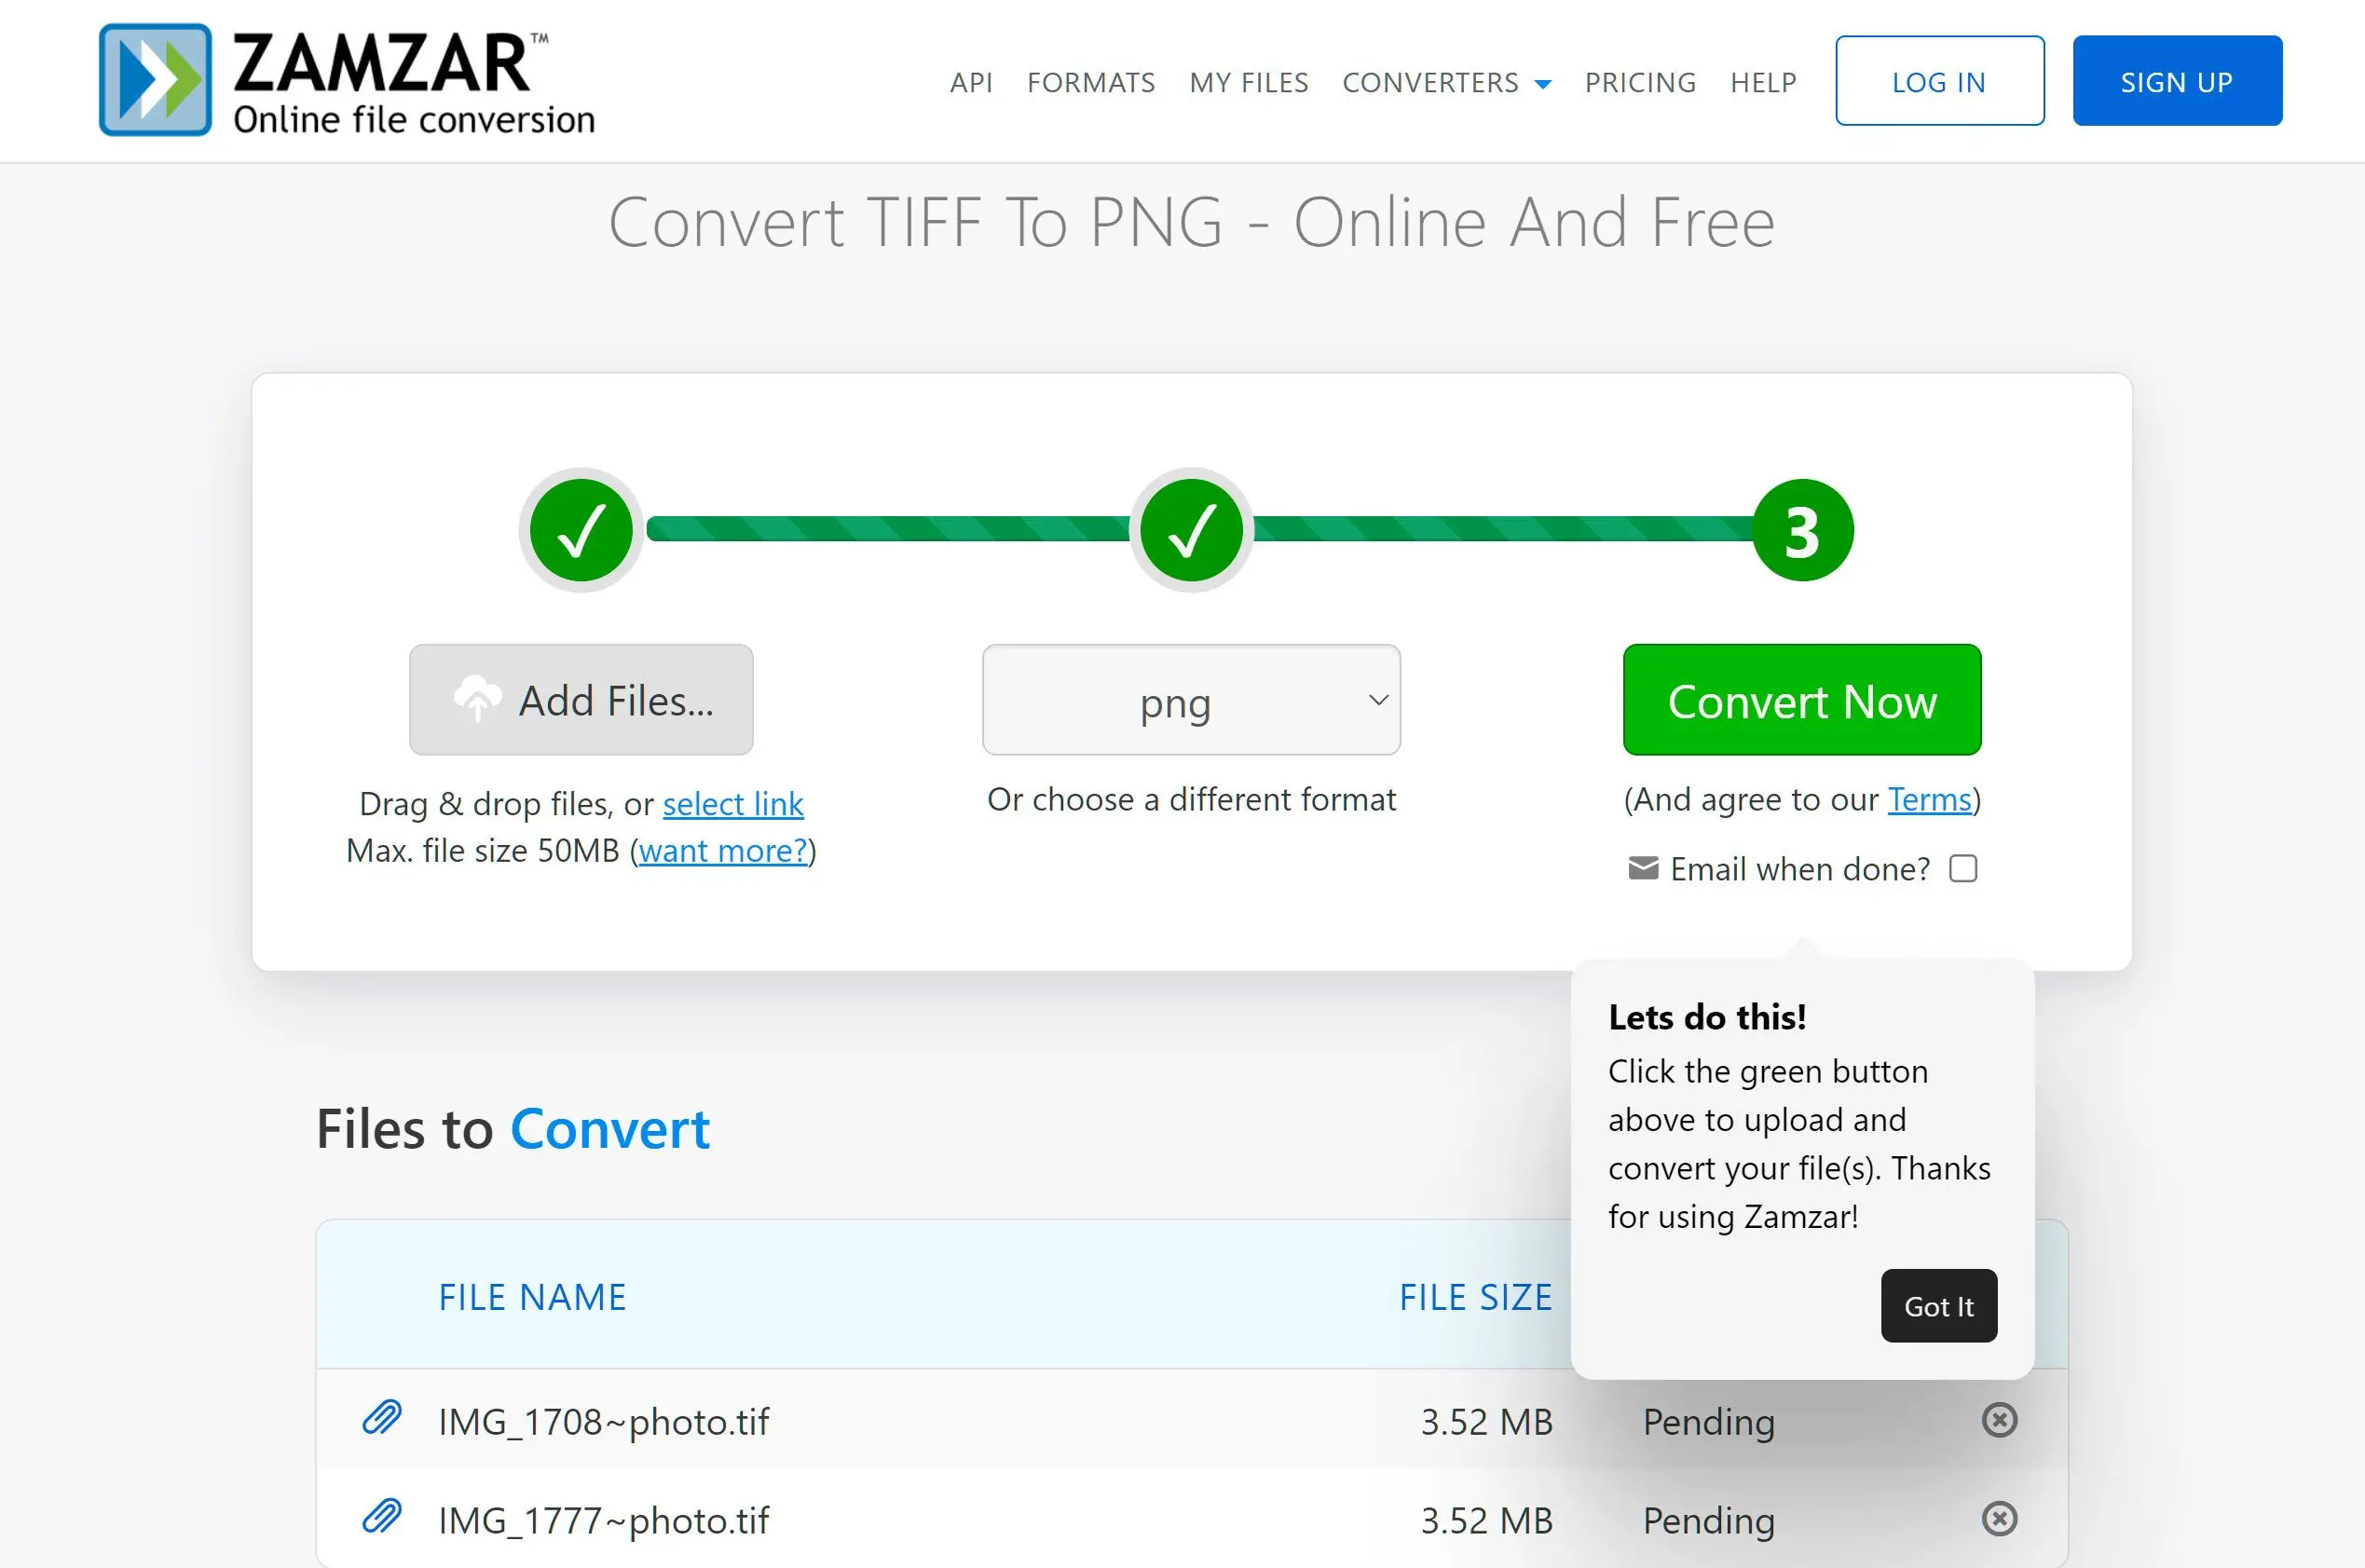This screenshot has width=2365, height=1568.
Task: Toggle the Email when done checkbox
Action: pos(1964,868)
